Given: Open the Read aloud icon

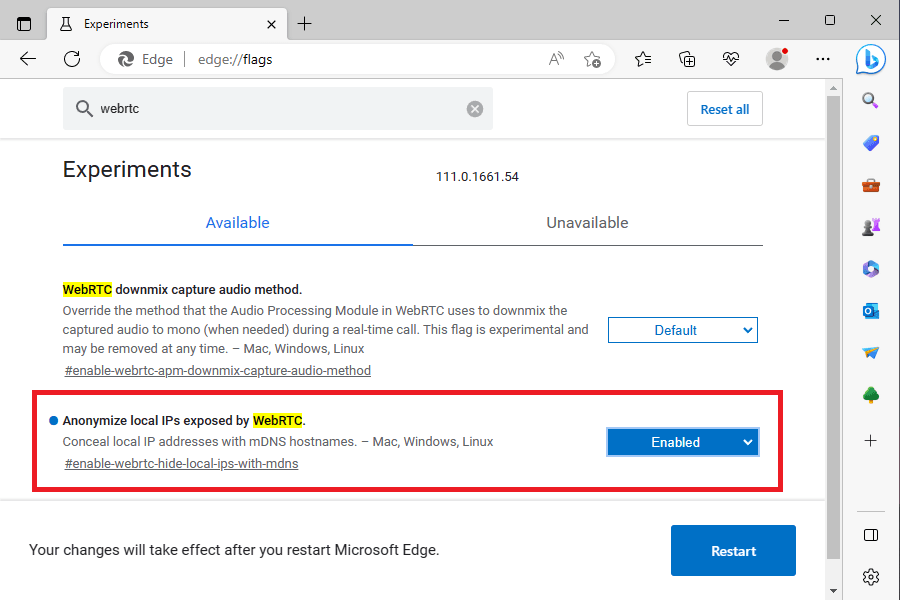Looking at the screenshot, I should (x=556, y=59).
